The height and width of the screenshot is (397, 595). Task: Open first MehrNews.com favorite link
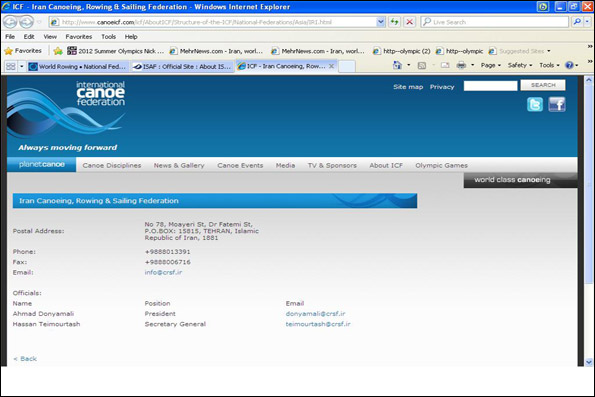pyautogui.click(x=216, y=51)
